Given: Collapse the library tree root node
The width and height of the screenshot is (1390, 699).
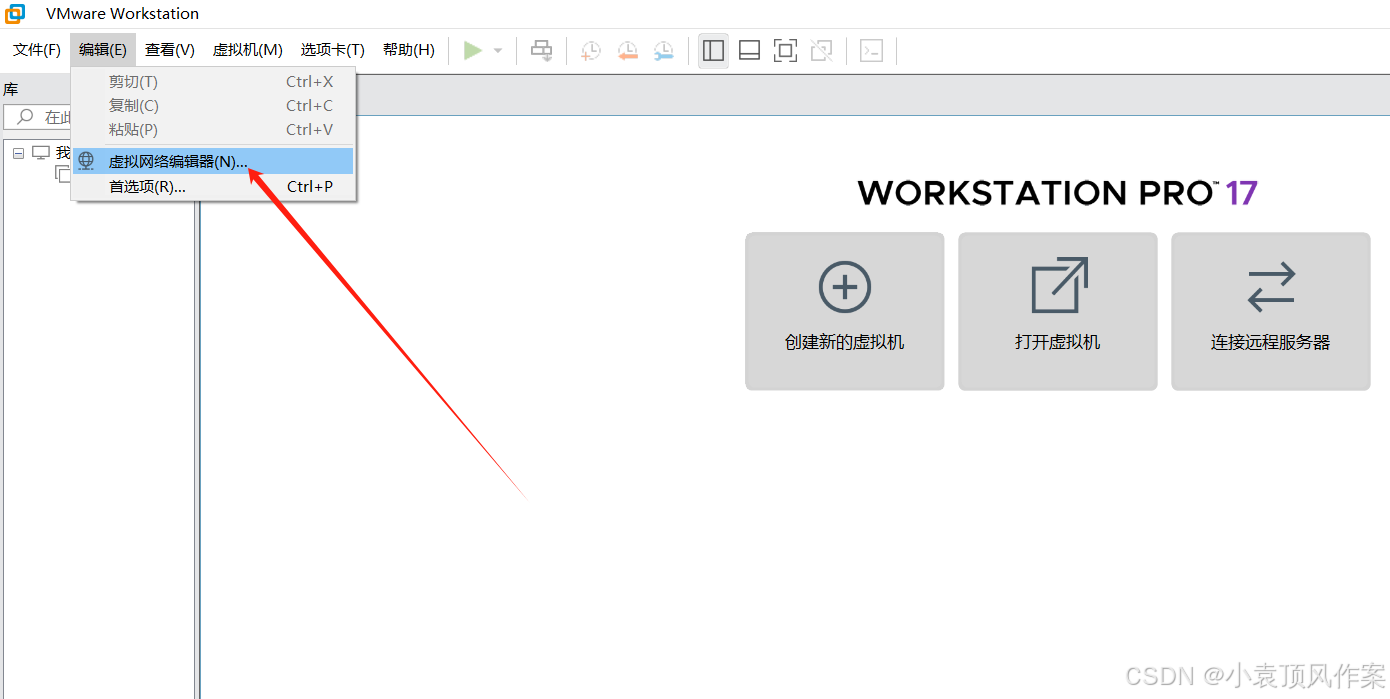Looking at the screenshot, I should (x=18, y=154).
